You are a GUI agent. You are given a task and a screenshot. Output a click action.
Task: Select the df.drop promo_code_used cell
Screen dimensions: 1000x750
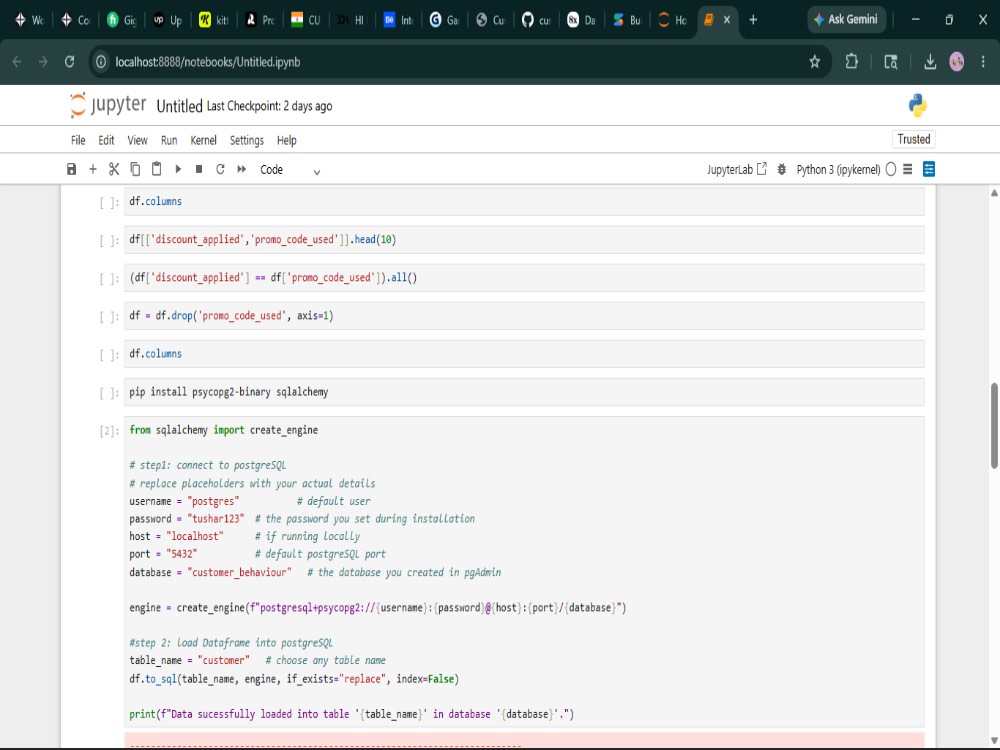(524, 316)
